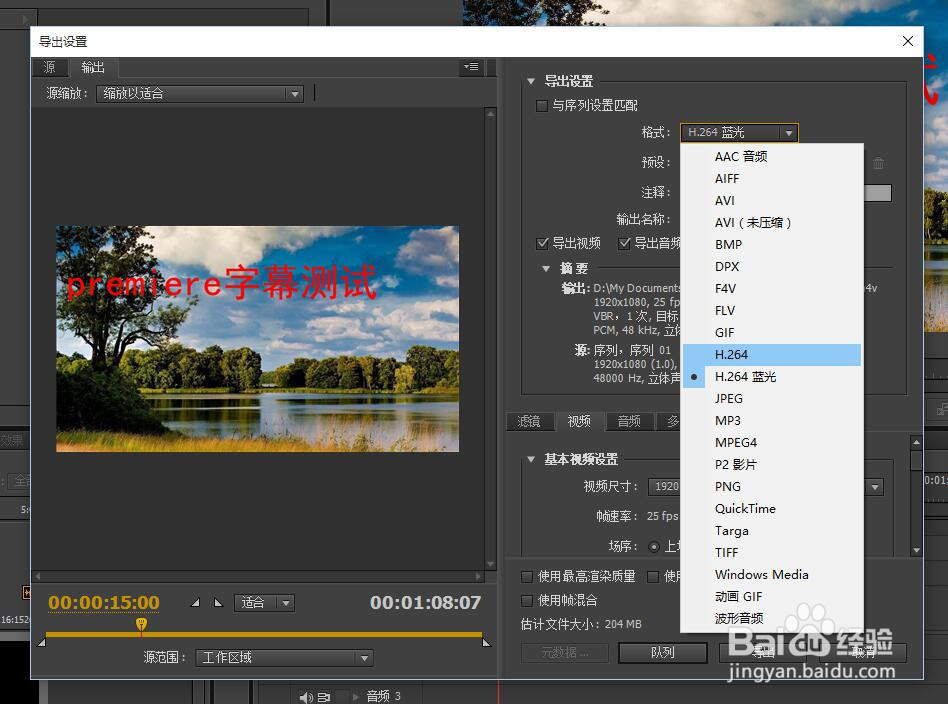Collapse the 摘要 section triangle

click(546, 269)
